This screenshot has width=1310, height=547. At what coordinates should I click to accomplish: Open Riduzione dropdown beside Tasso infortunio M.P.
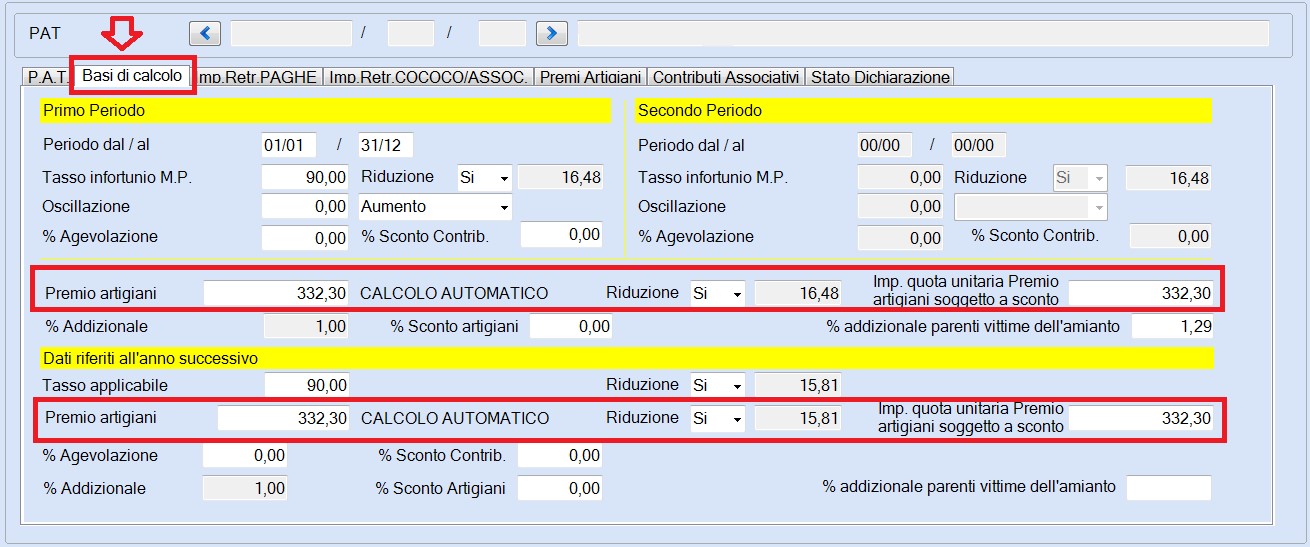pyautogui.click(x=485, y=178)
